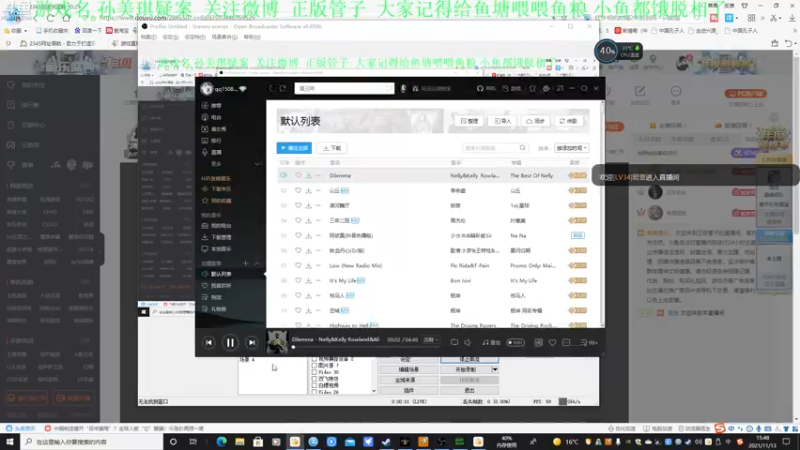800x450 pixels.
Task: Open Task View on the taskbar
Action: click(x=193, y=442)
